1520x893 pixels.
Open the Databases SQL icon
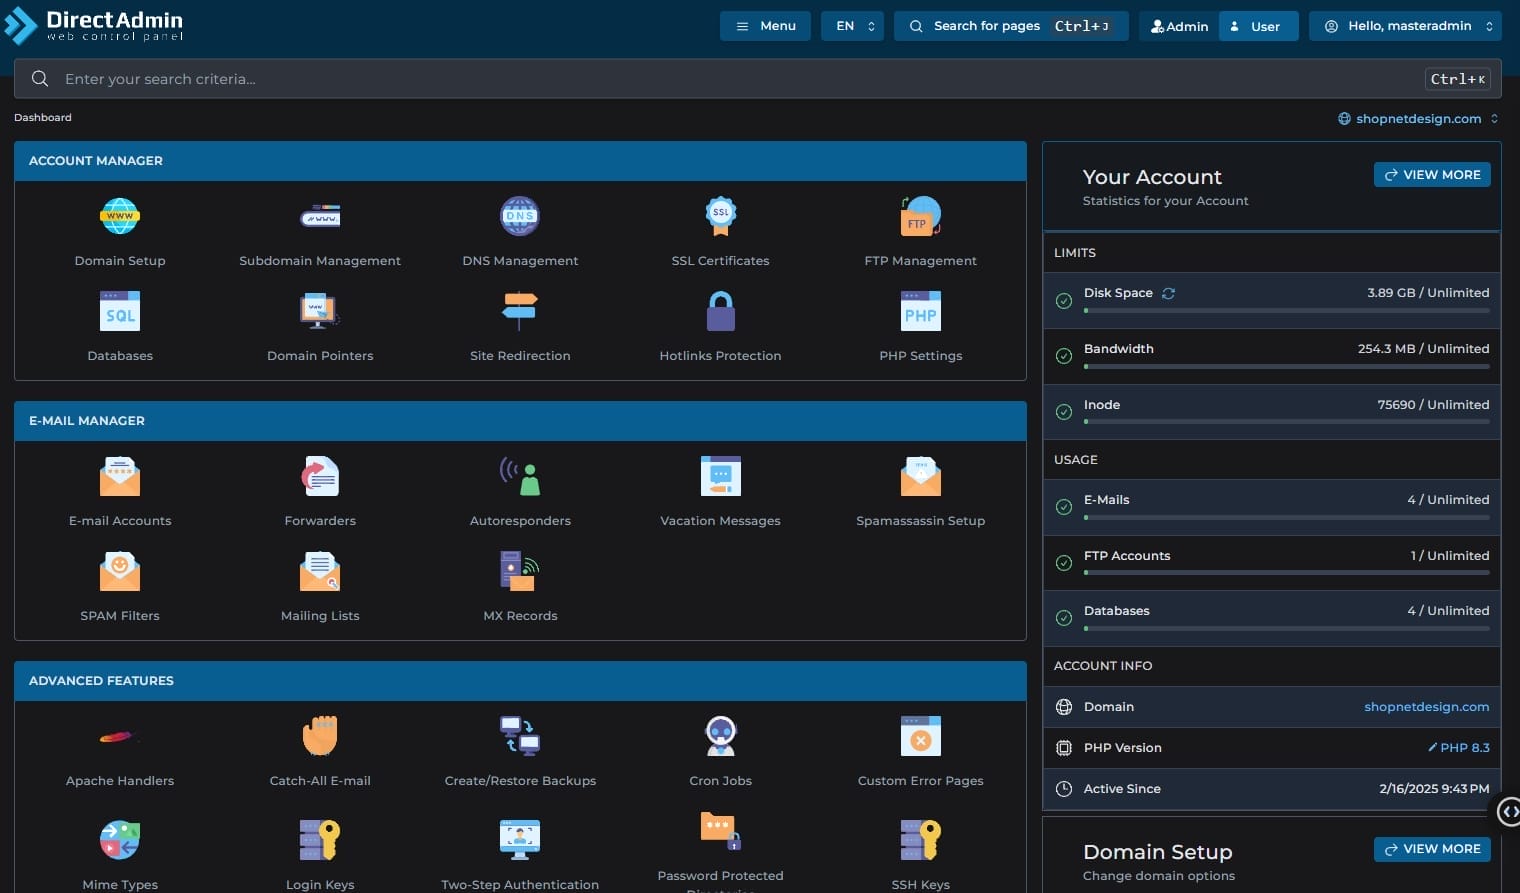(120, 312)
